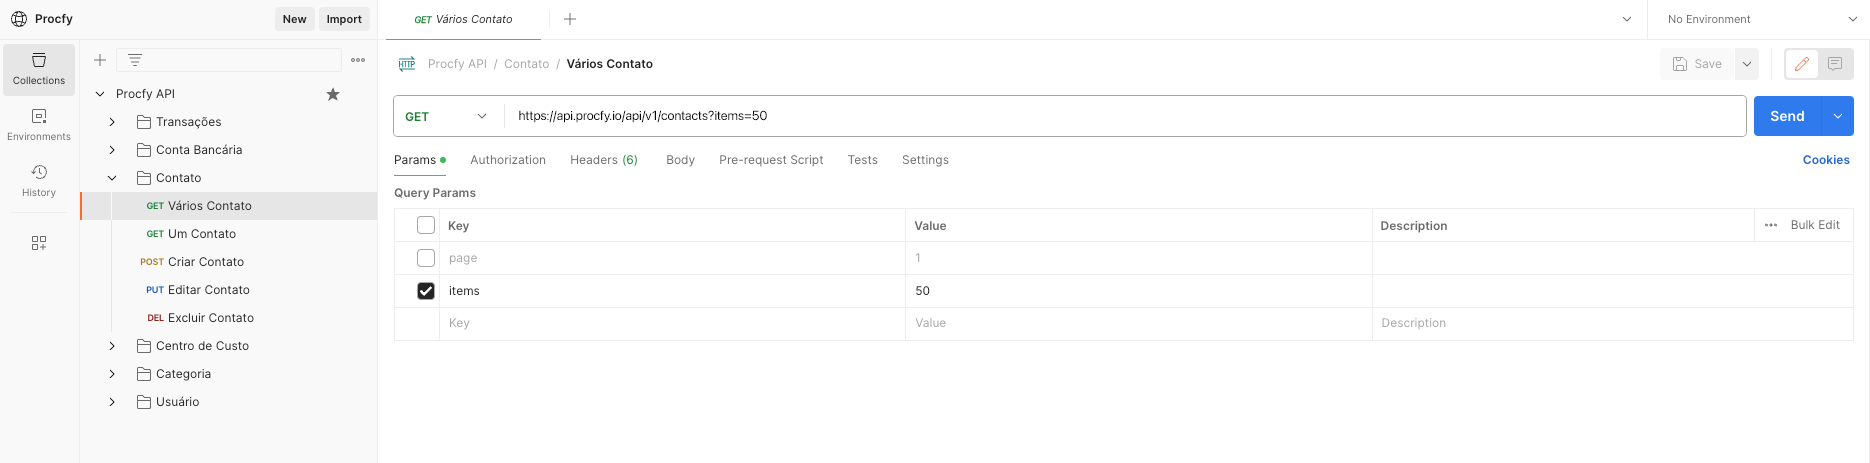The image size is (1870, 463).
Task: Toggle the select-all Key header checkbox
Action: pos(426,225)
